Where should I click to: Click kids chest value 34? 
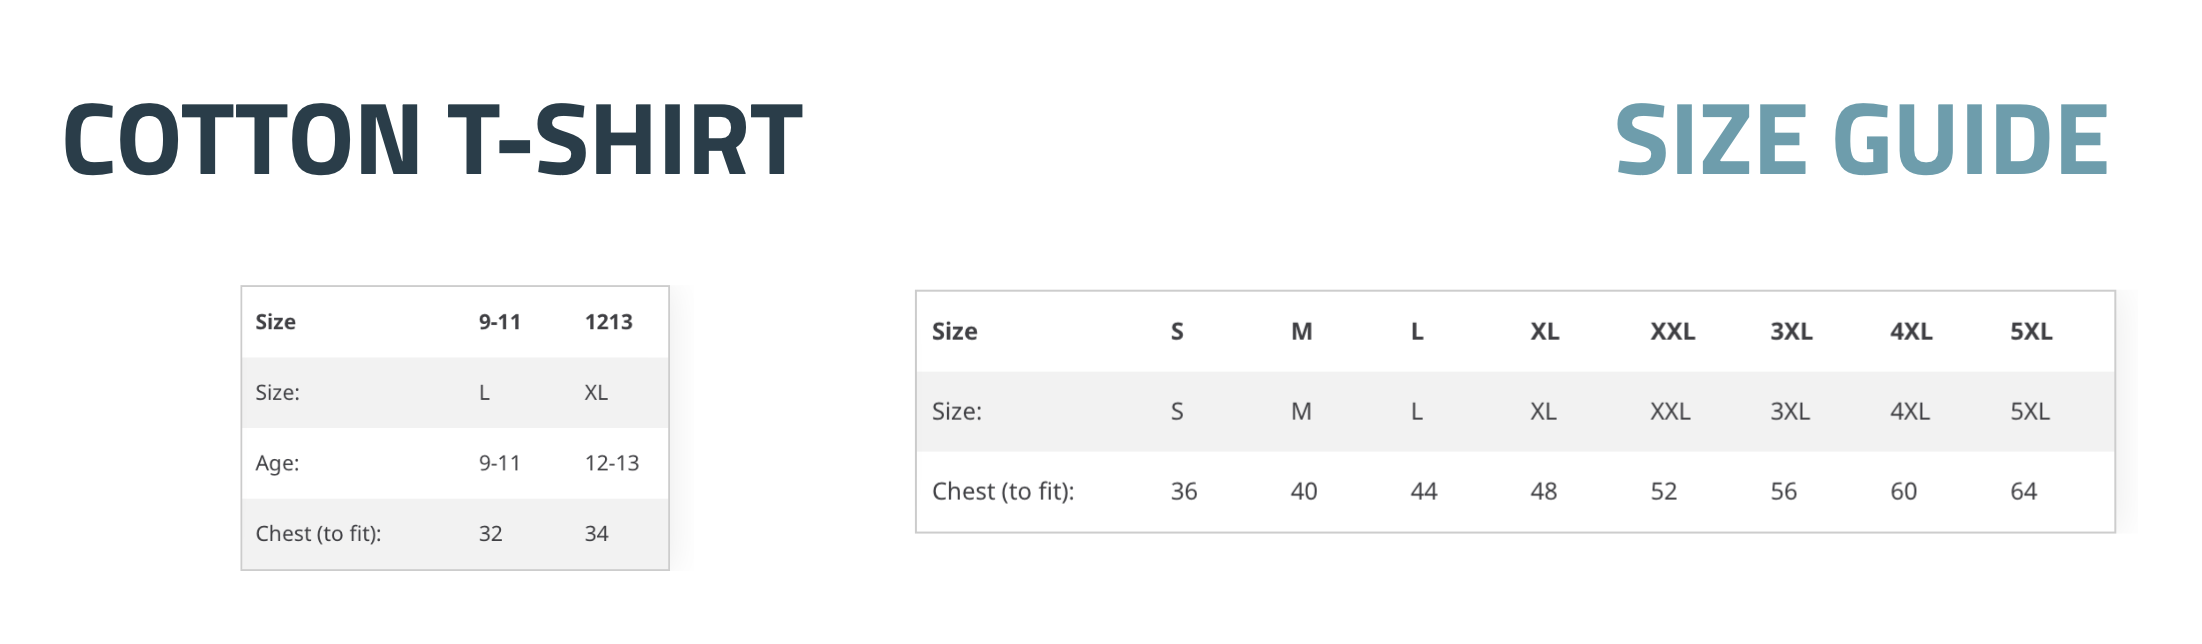[x=596, y=533]
